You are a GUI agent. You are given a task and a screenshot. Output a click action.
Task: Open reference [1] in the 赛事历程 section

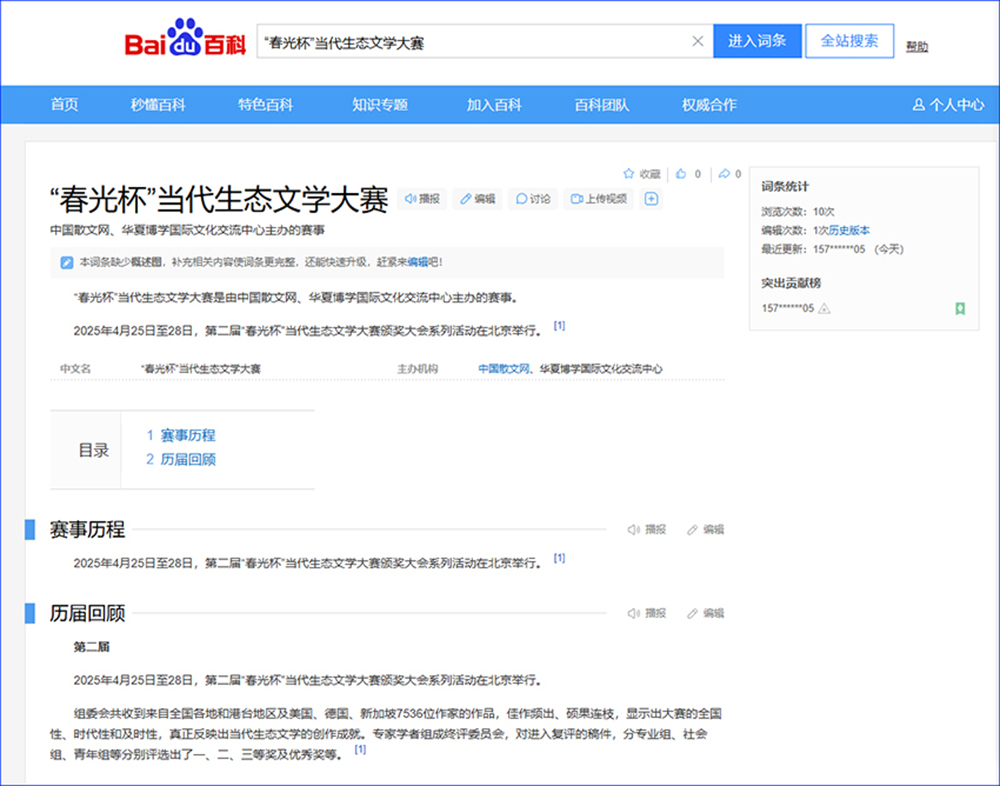[559, 558]
